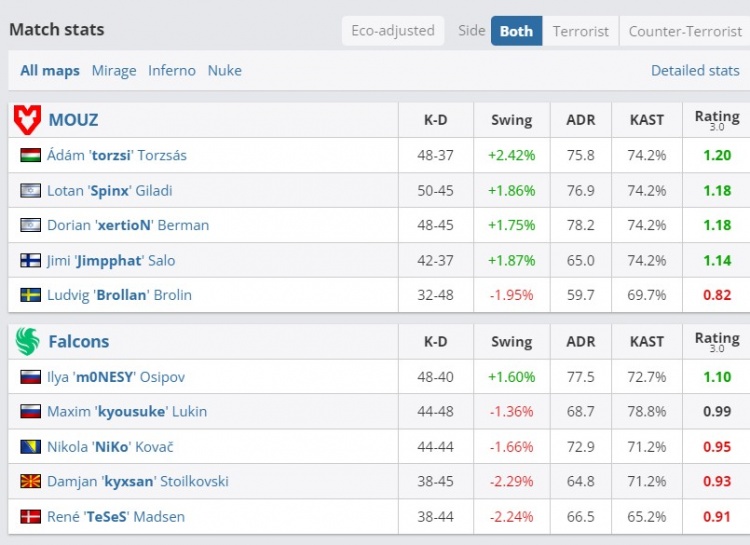The height and width of the screenshot is (545, 750).
Task: Click the Hungarian flag beside torzsi
Action: (x=30, y=156)
